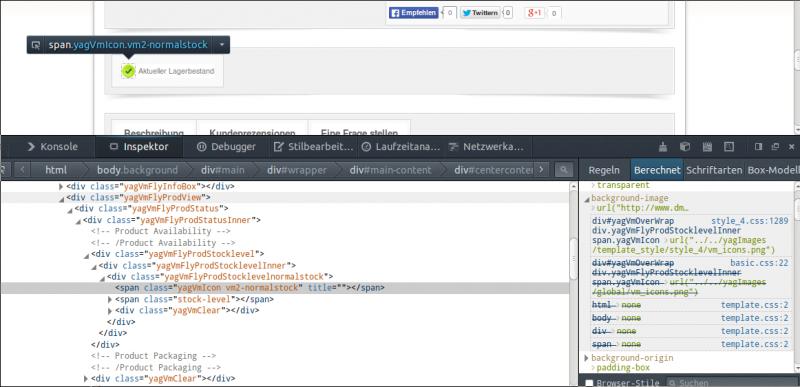
Task: Select the yagVmIcon vm2-normalstock span line
Action: (285, 288)
